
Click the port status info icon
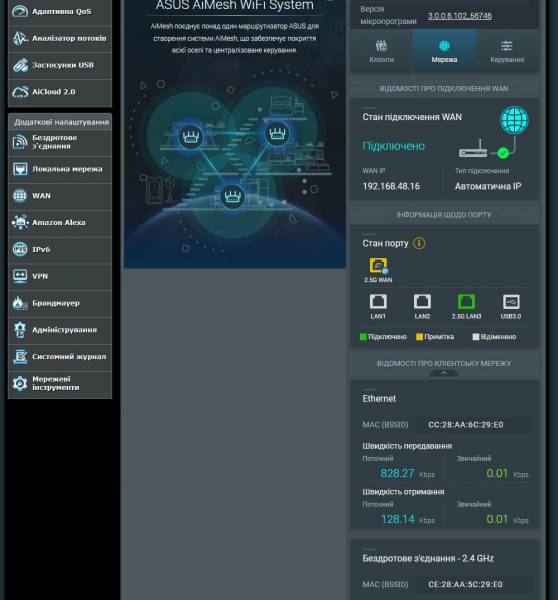(419, 243)
